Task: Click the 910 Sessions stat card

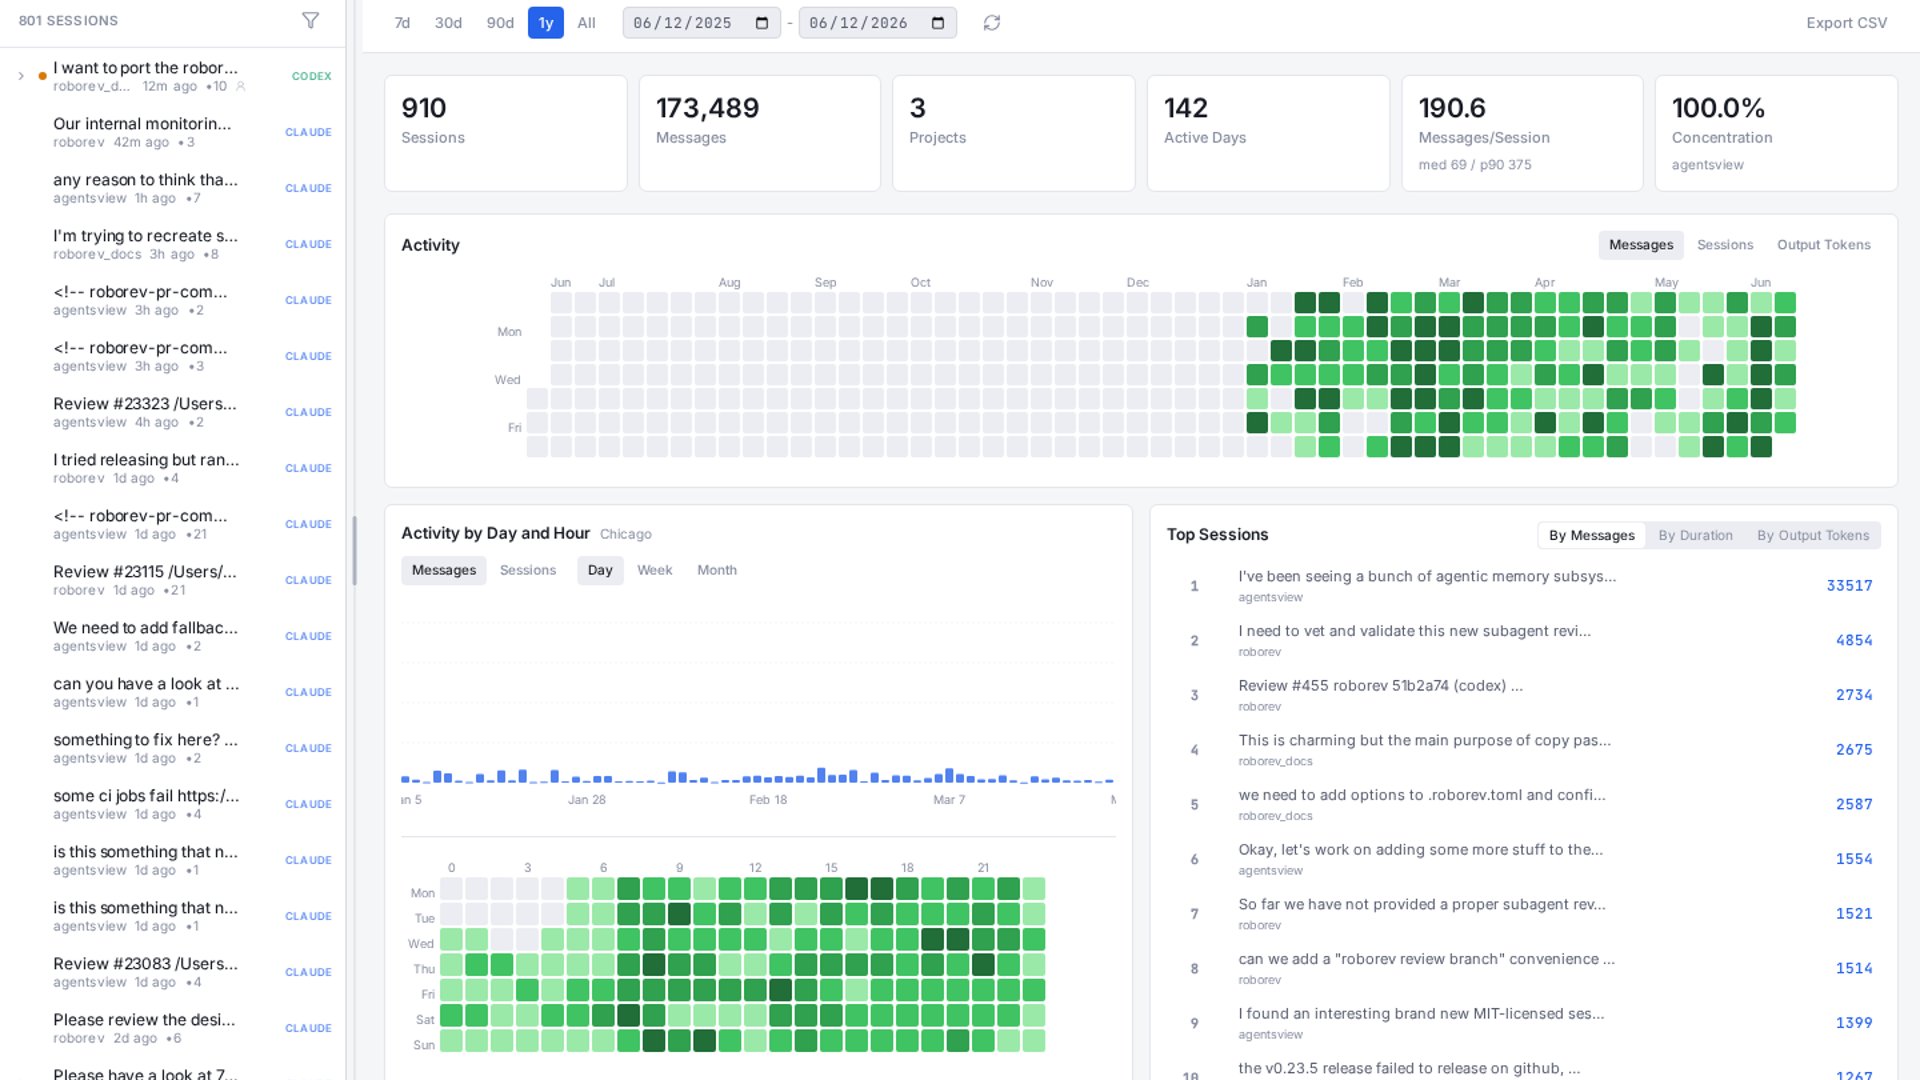Action: click(506, 133)
